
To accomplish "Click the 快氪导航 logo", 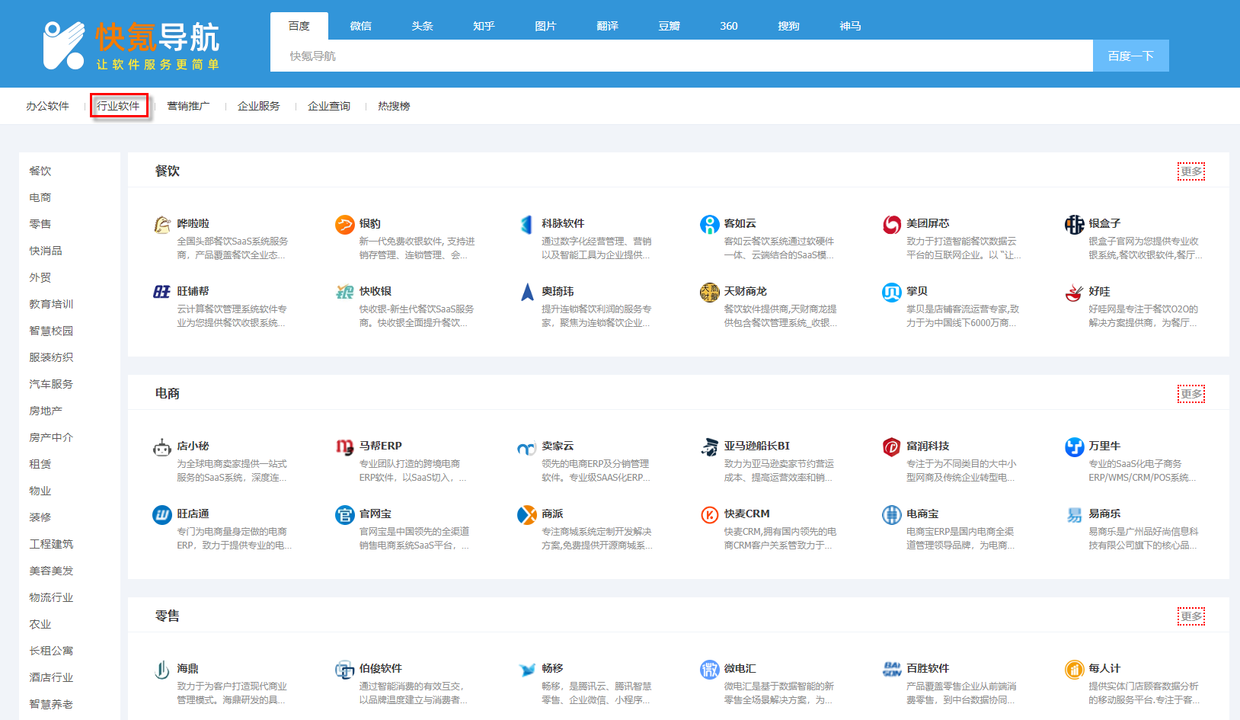I will 131,45.
